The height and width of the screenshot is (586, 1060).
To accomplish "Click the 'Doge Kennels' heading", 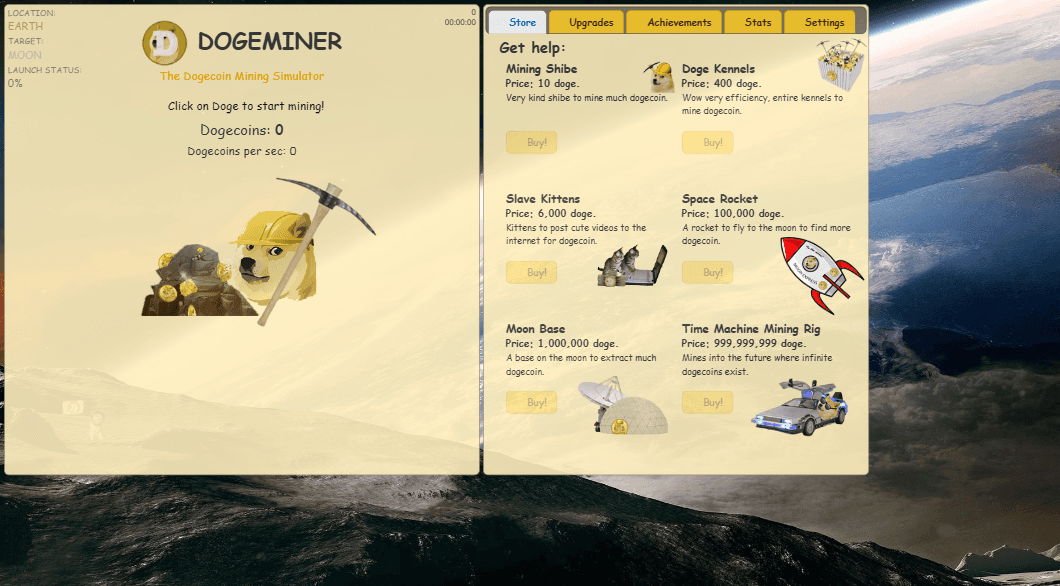I will click(718, 69).
